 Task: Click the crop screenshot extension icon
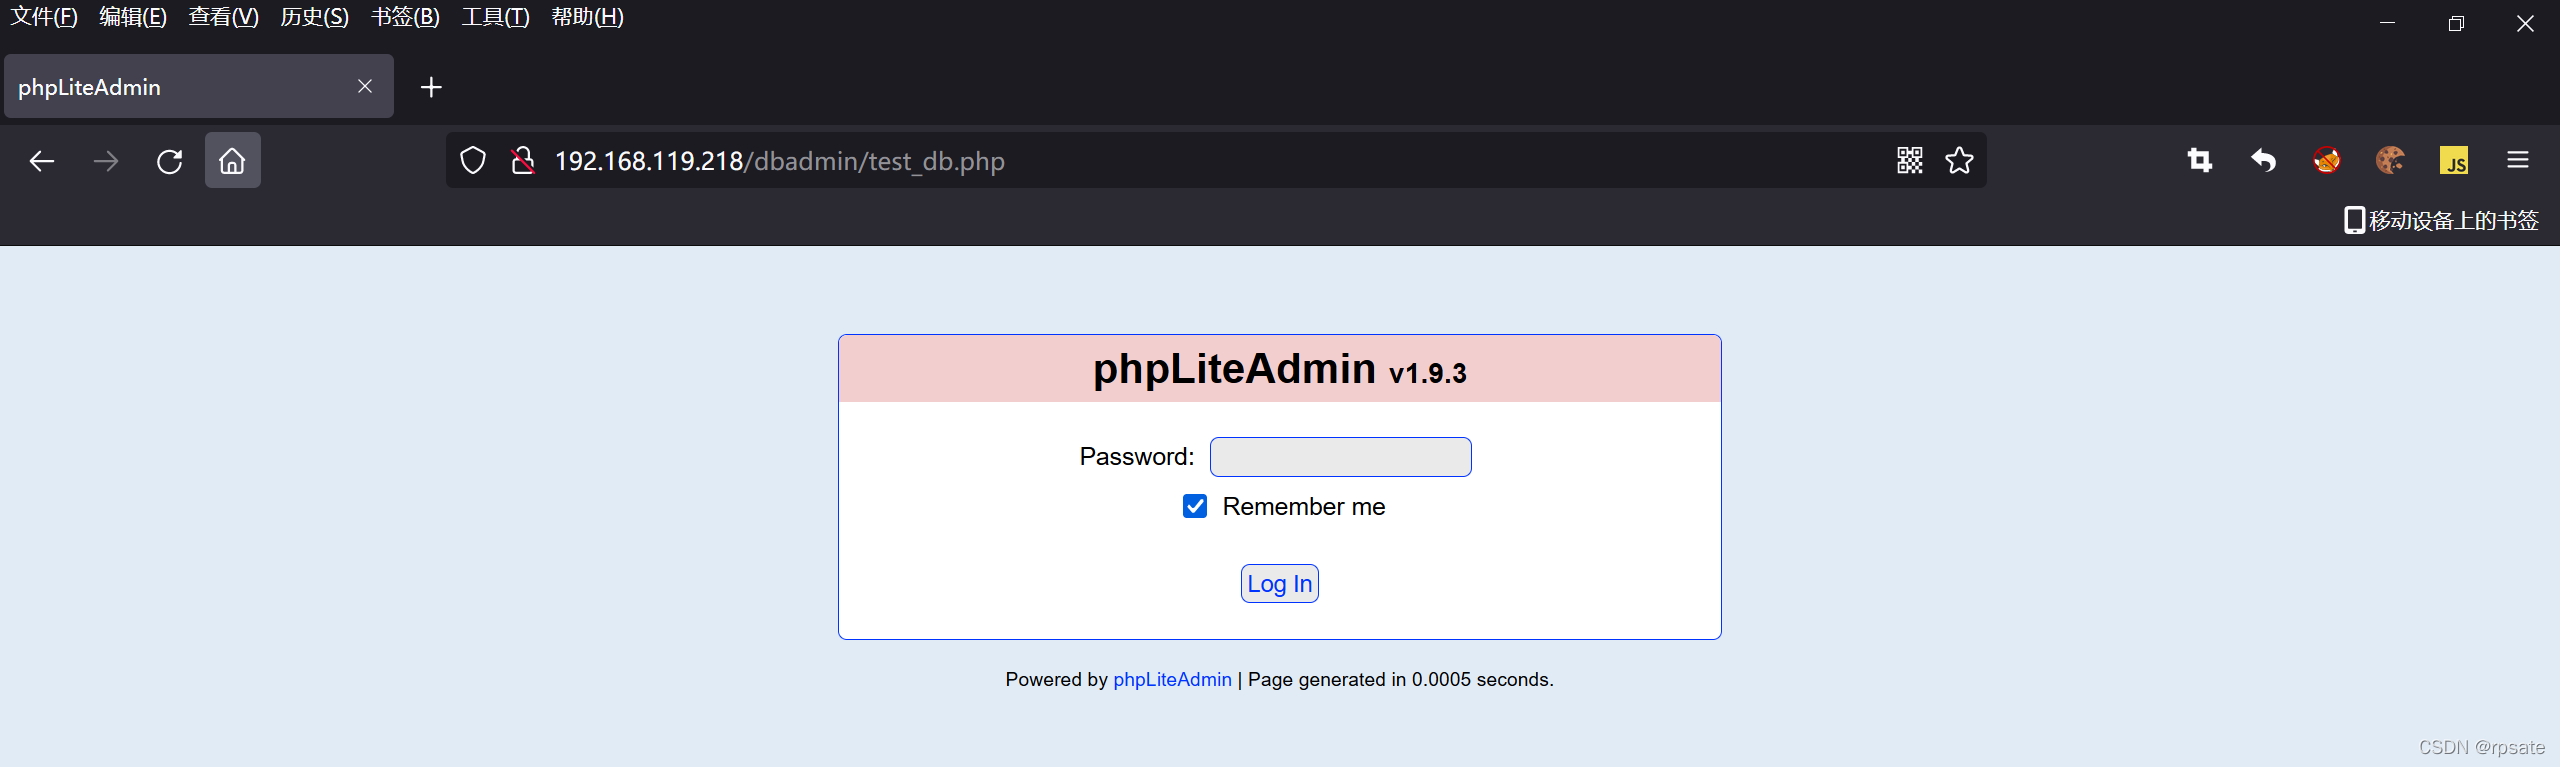[2200, 160]
